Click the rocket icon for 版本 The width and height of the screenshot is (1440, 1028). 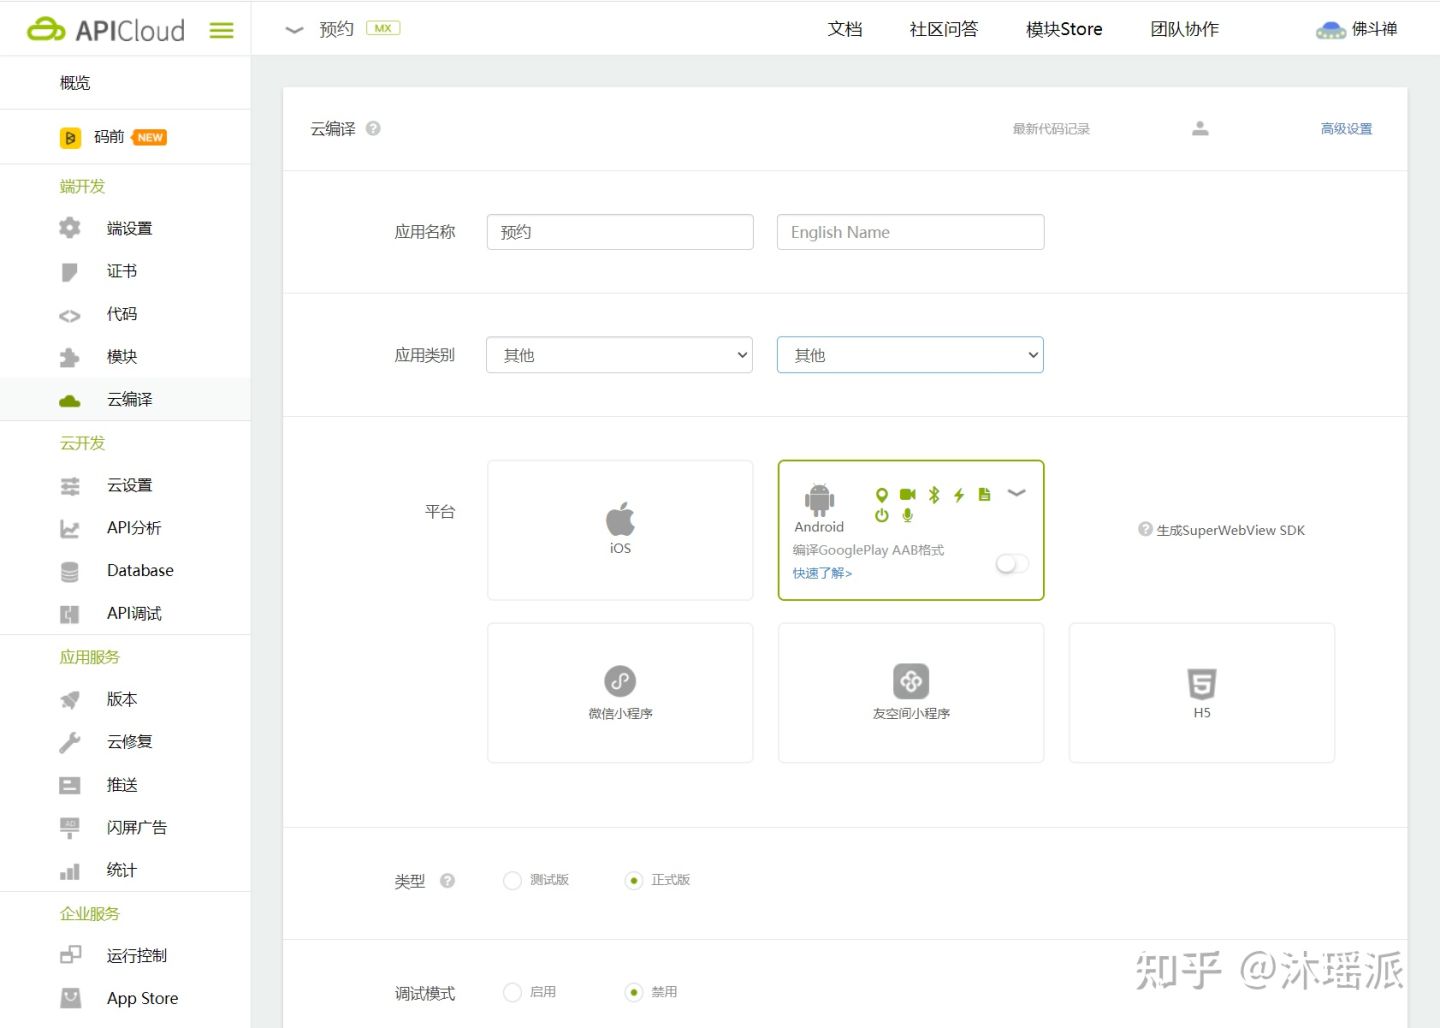coord(69,700)
